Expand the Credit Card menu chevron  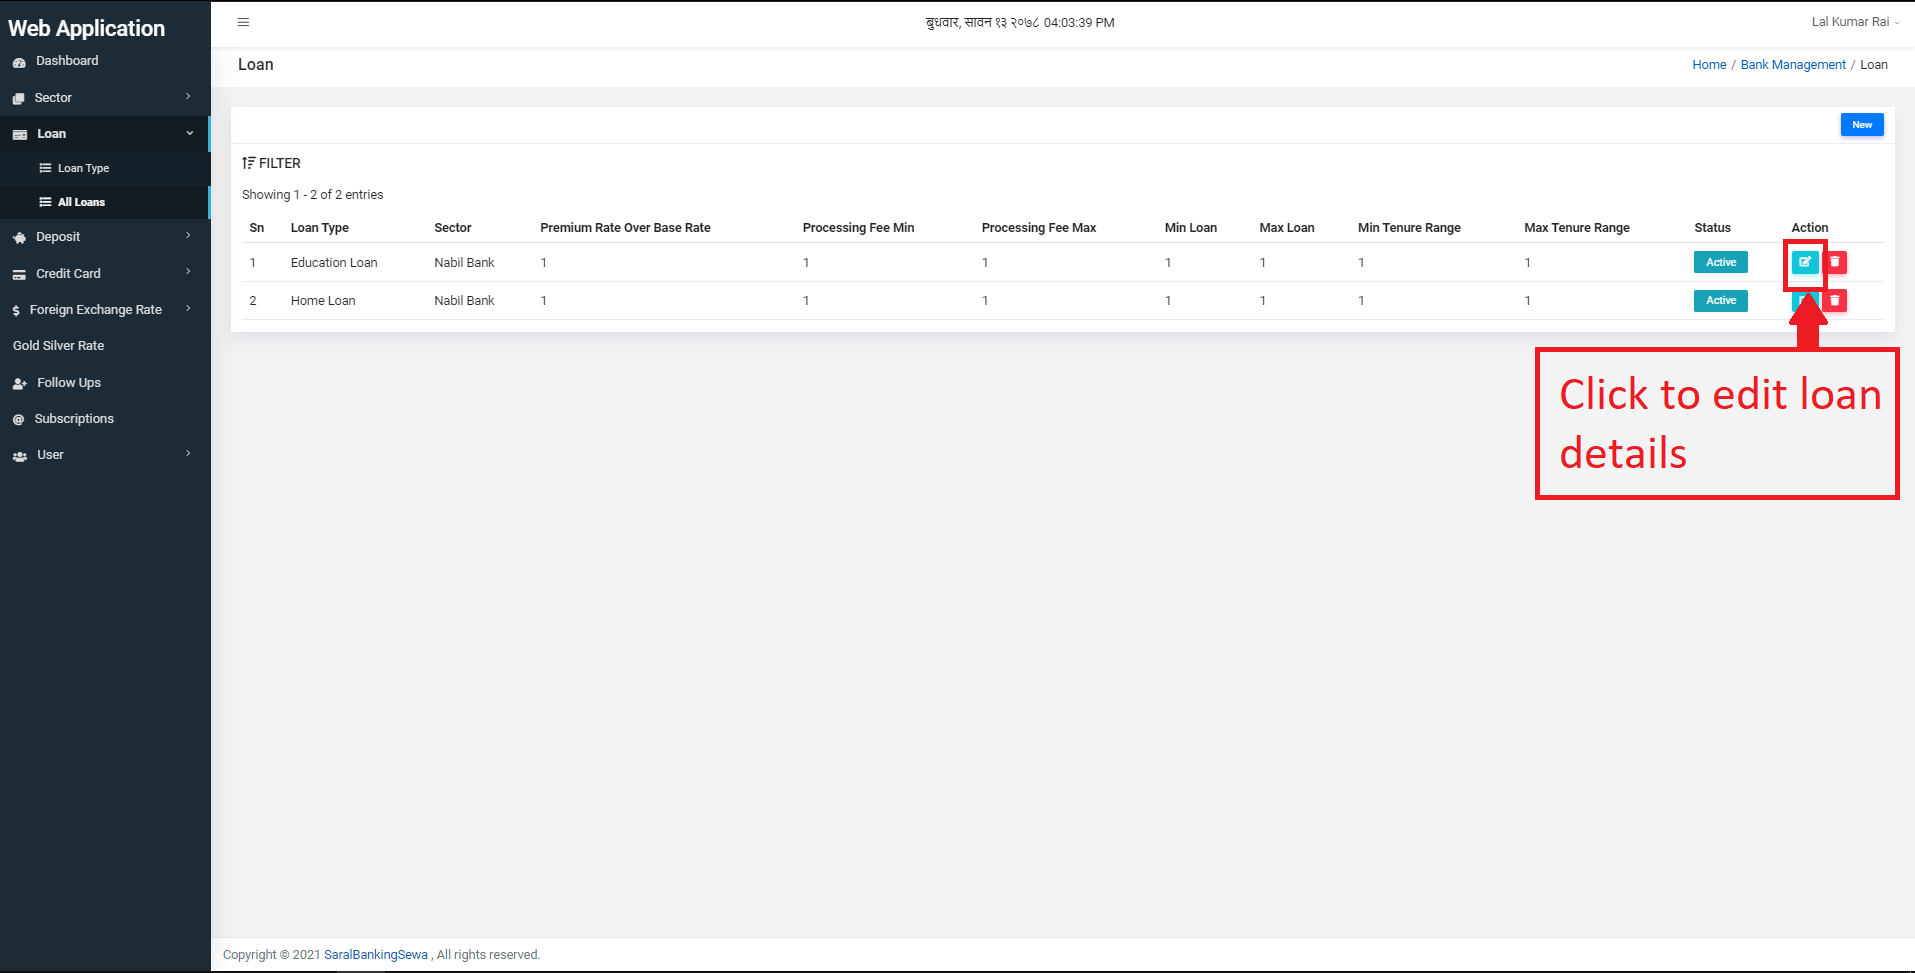pyautogui.click(x=188, y=272)
